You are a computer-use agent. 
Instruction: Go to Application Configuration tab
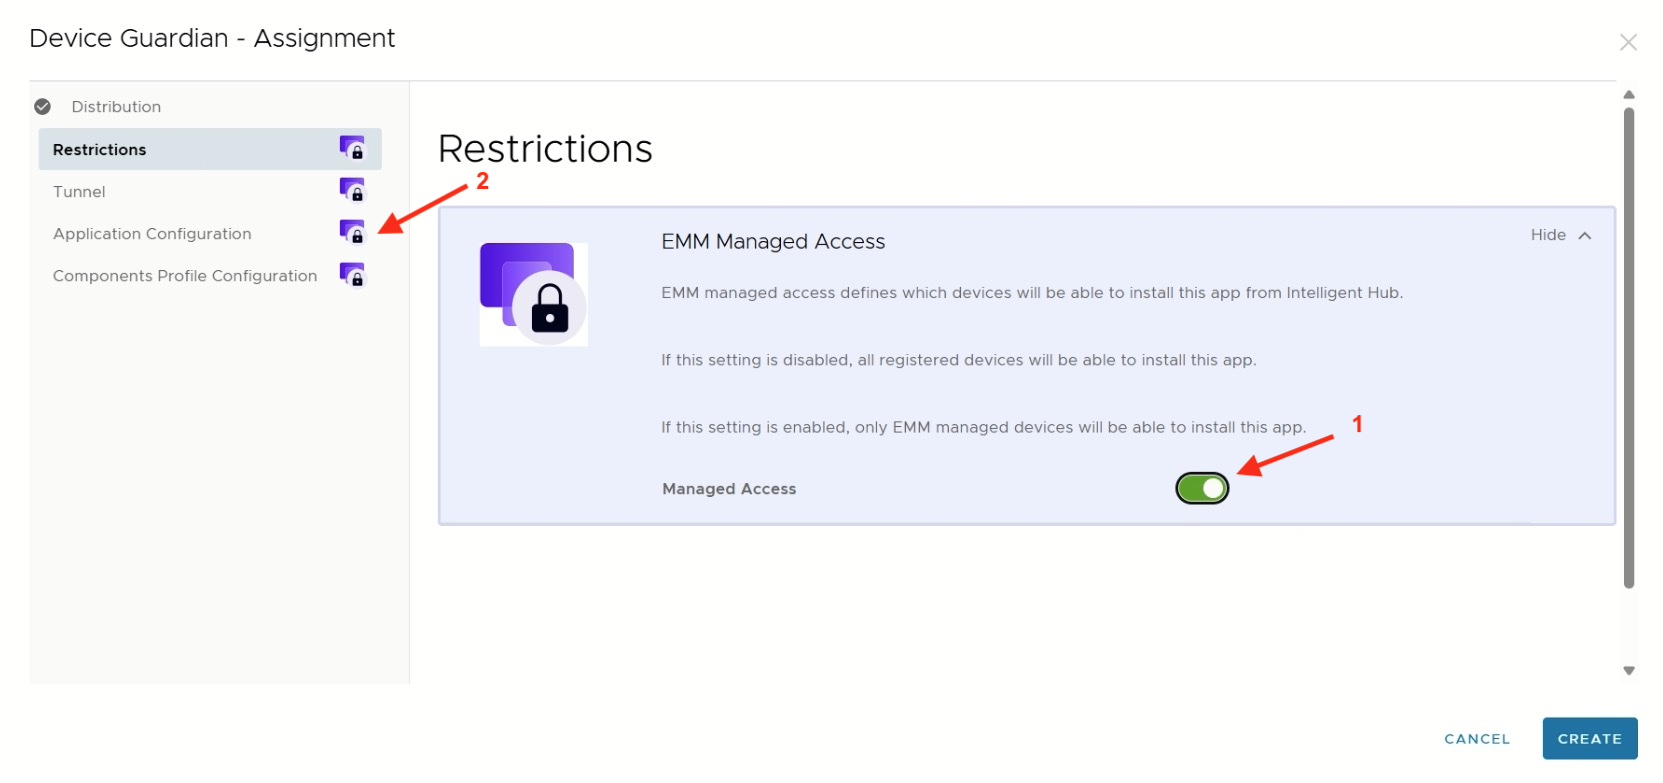coord(152,234)
